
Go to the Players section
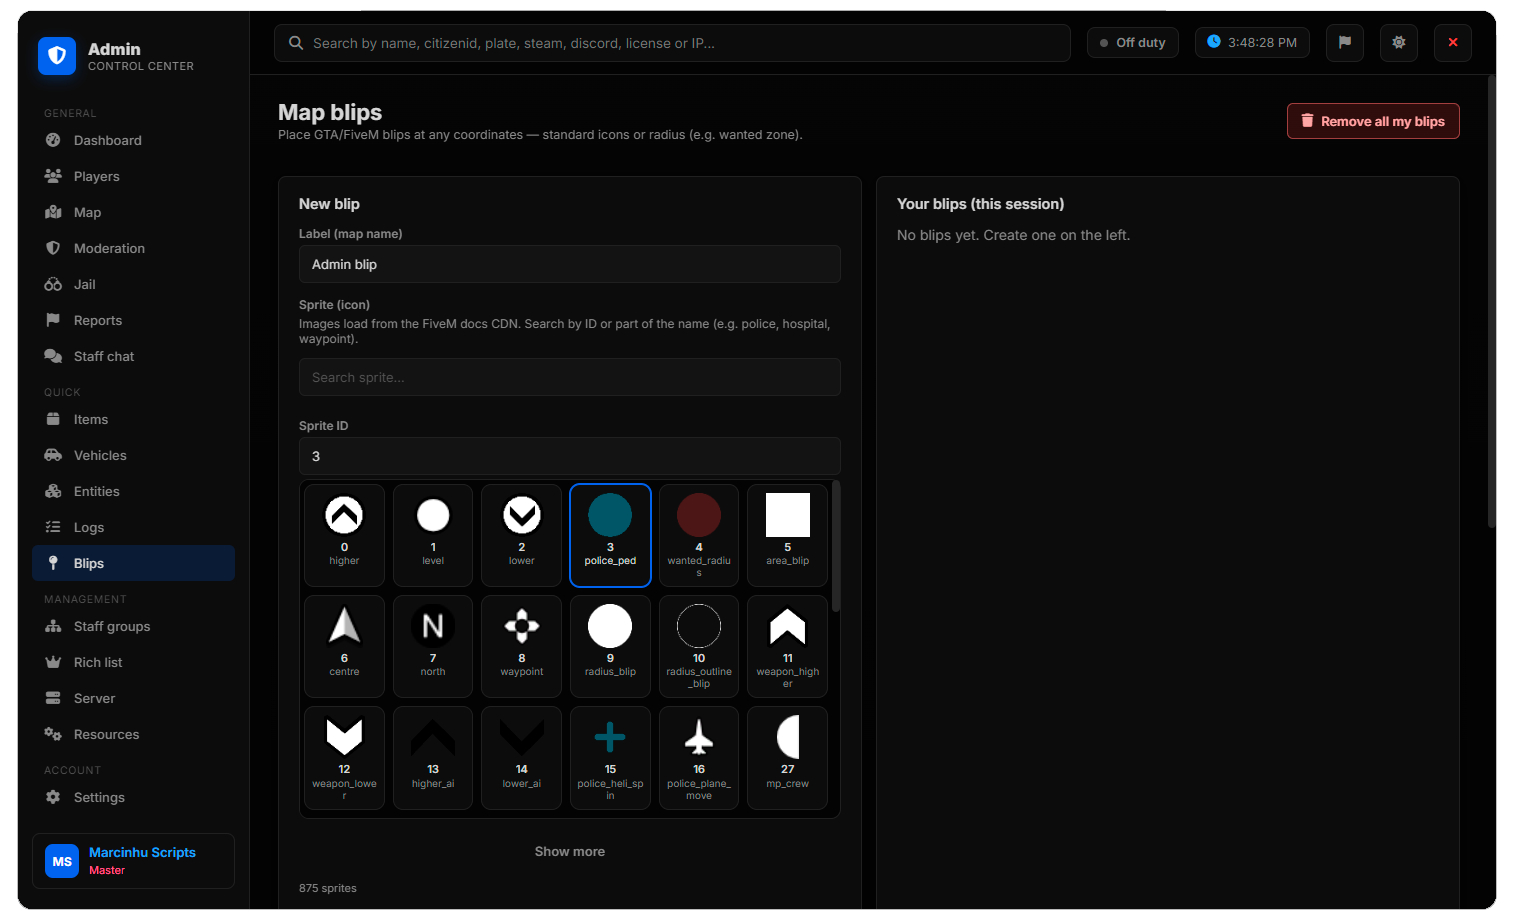point(134,176)
